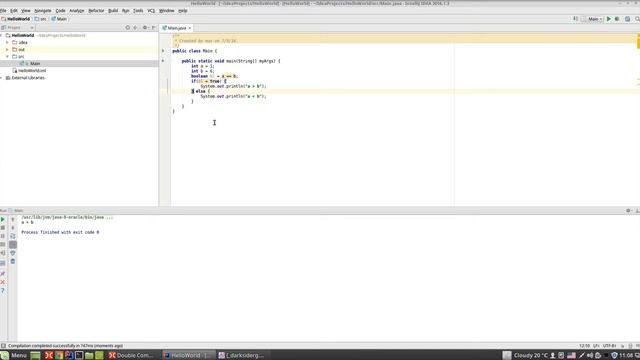Open the Window menu
The image size is (640, 360).
pos(167,11)
